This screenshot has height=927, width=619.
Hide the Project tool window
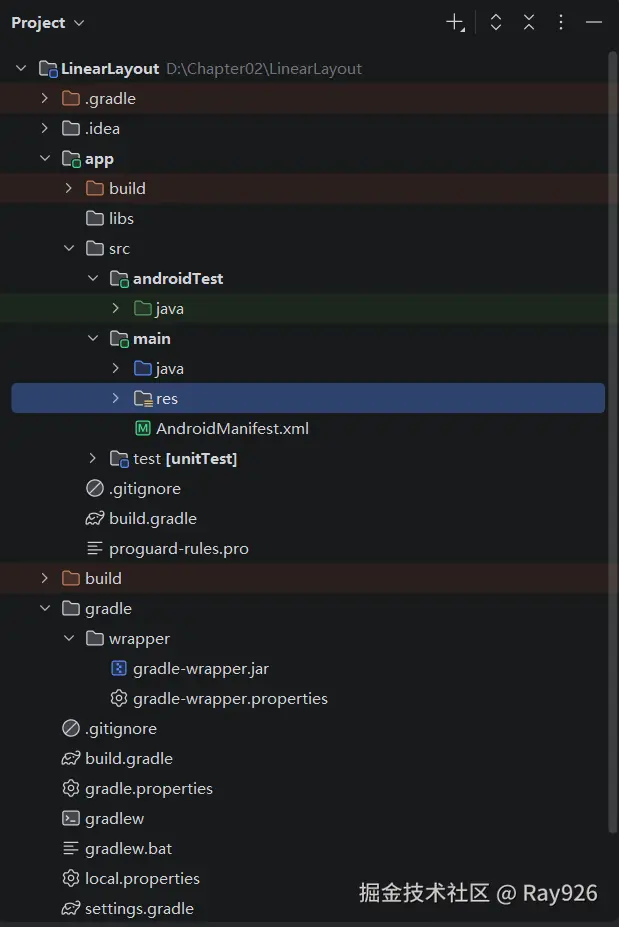(x=594, y=22)
